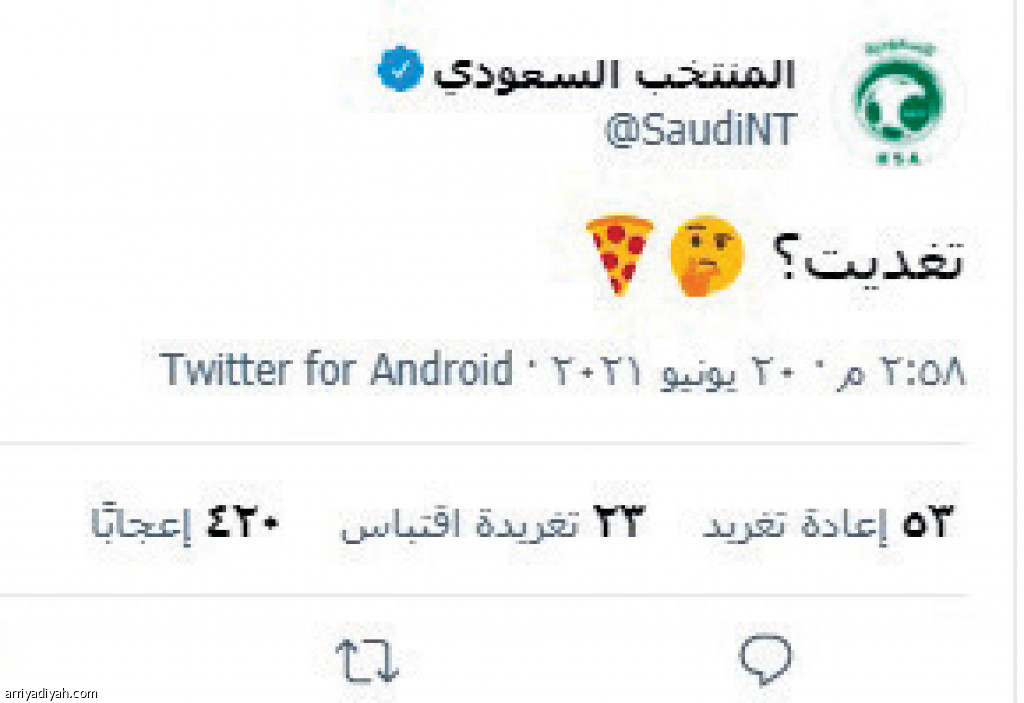Click the إعجابًا likes label
This screenshot has height=703, width=1024.
(140, 523)
